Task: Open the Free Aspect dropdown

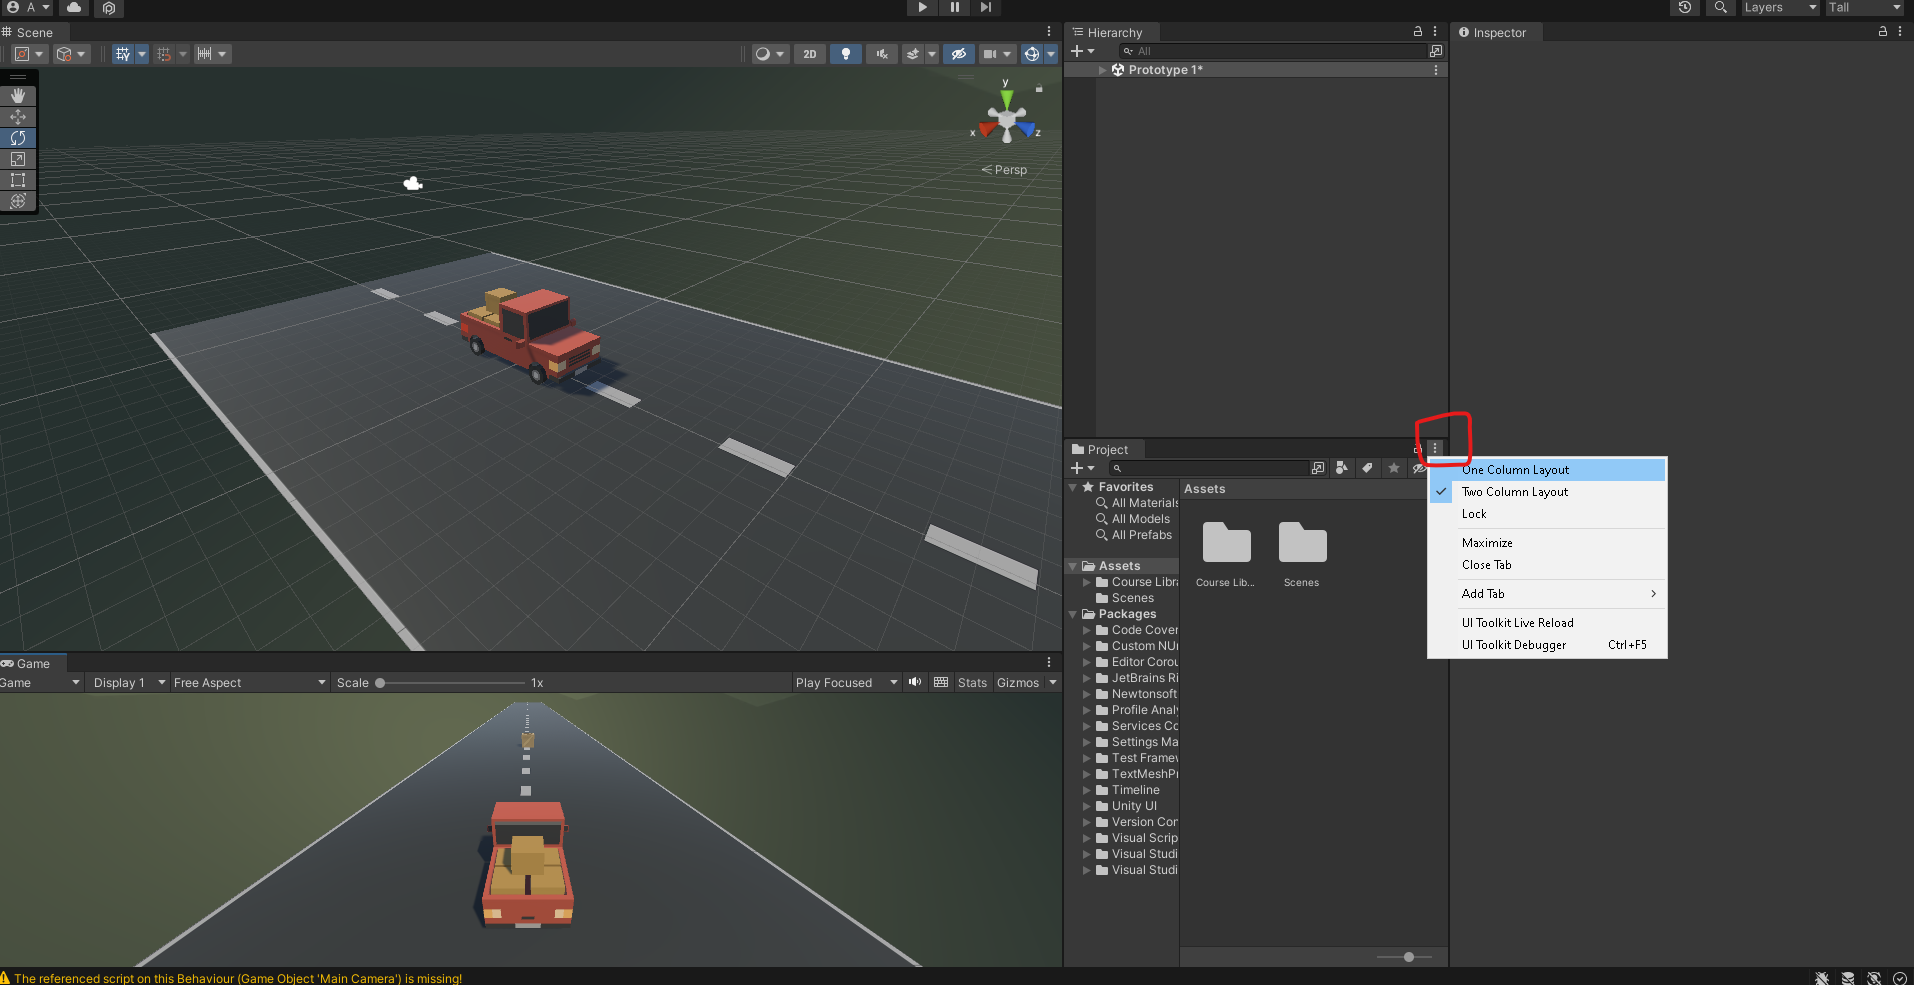Action: (x=249, y=683)
